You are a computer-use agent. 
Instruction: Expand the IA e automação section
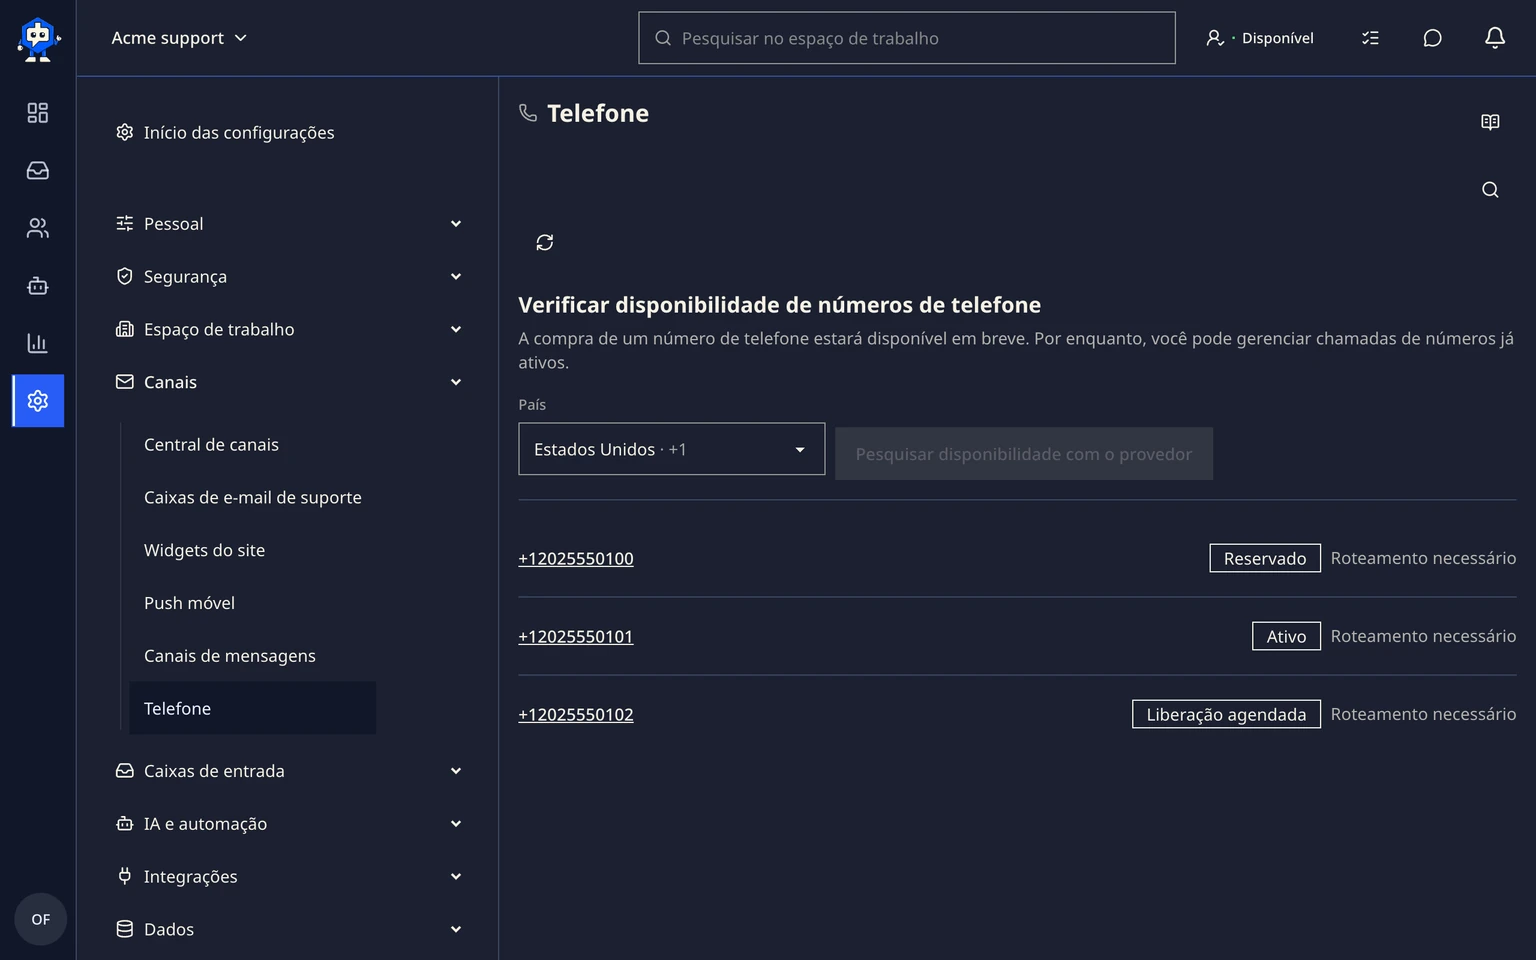[288, 824]
